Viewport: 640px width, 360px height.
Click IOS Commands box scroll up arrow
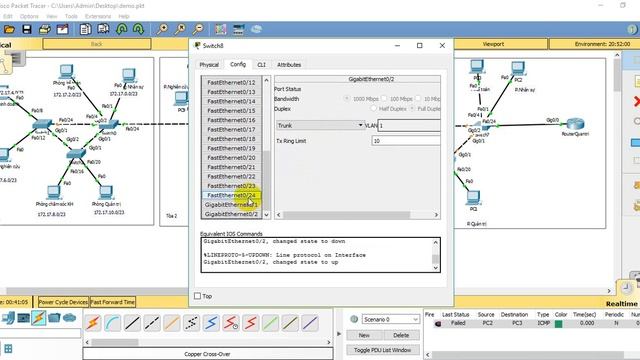tap(436, 242)
